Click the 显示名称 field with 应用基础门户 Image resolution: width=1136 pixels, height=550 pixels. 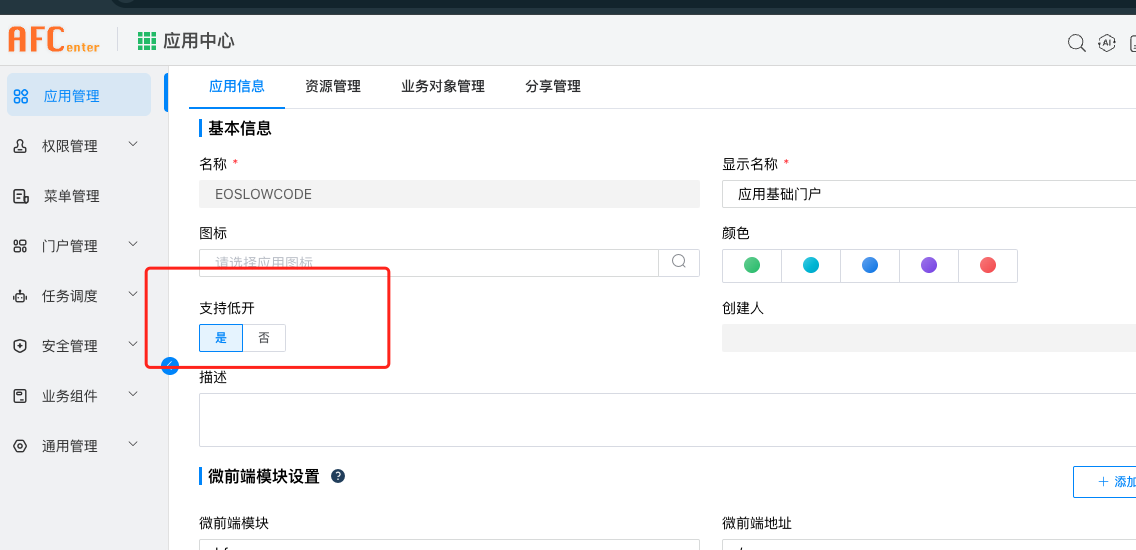(929, 194)
